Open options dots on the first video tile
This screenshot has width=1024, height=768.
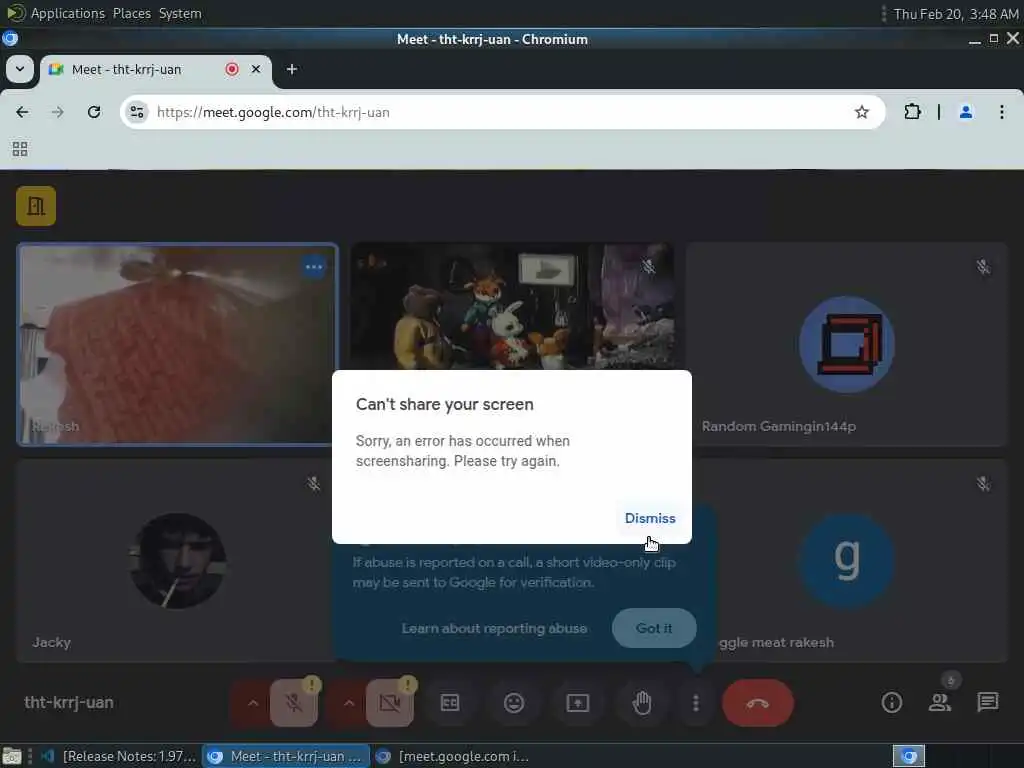tap(314, 267)
